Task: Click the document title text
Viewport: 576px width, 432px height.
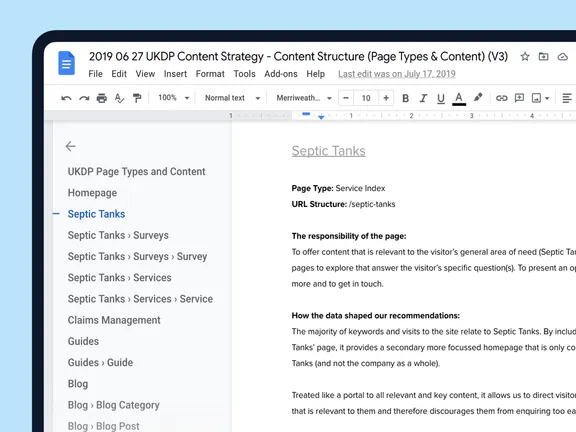Action: coord(298,57)
